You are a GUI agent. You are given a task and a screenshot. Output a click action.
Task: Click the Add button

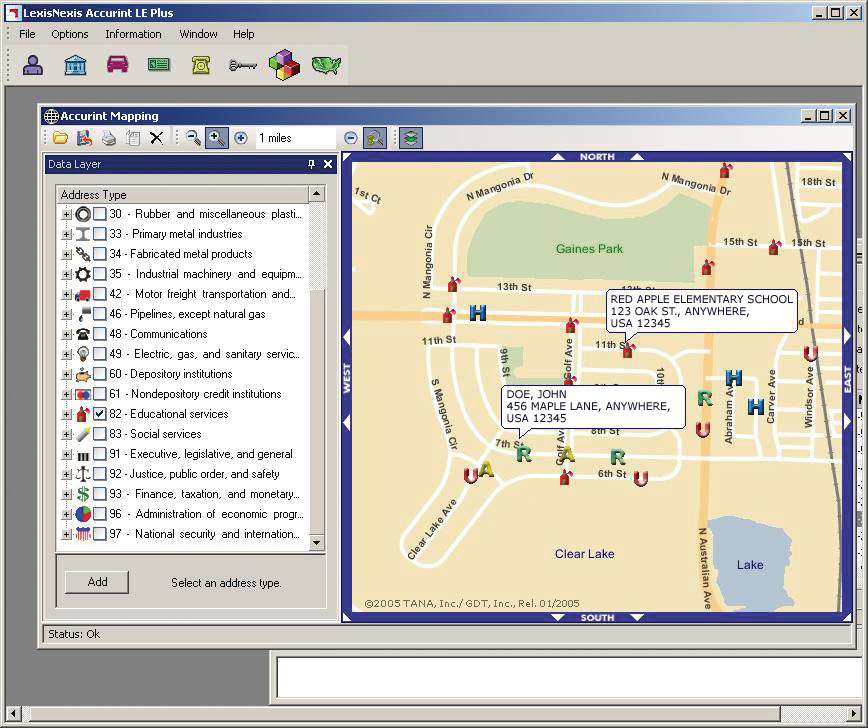(x=97, y=582)
